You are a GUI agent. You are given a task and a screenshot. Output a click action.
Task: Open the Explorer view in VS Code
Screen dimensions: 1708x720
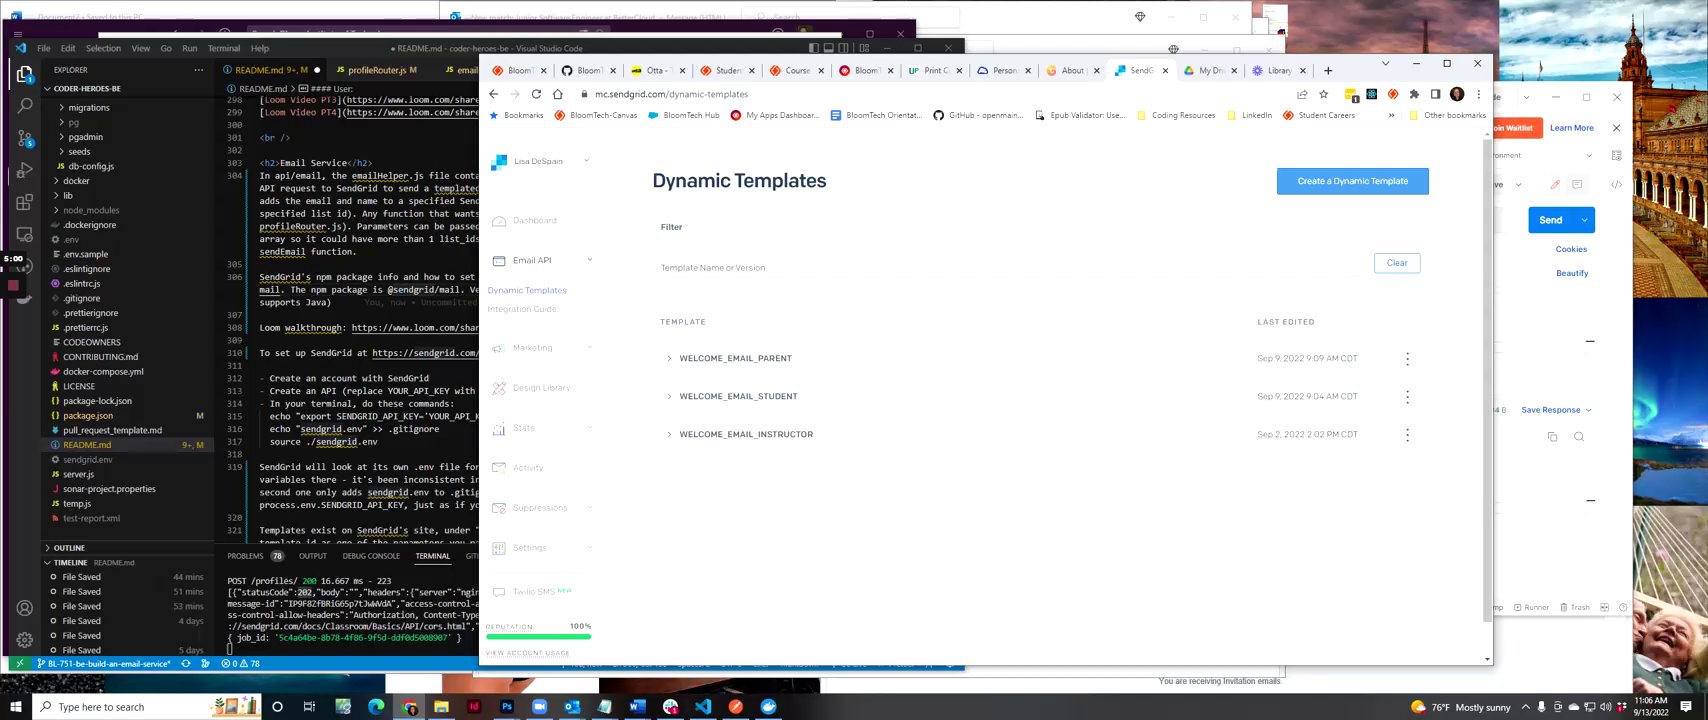coord(24,74)
